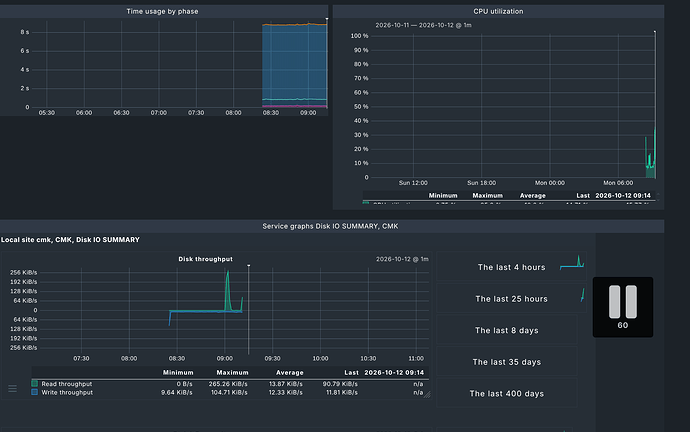The height and width of the screenshot is (432, 690).
Task: Click the Last value 11.81 KiB/s
Action: pos(341,392)
